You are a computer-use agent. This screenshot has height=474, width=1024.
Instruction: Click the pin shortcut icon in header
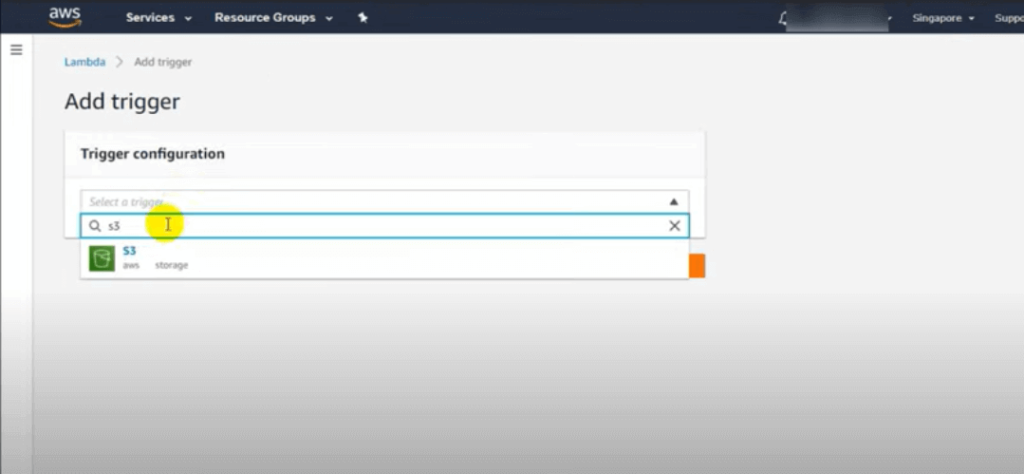coord(363,18)
